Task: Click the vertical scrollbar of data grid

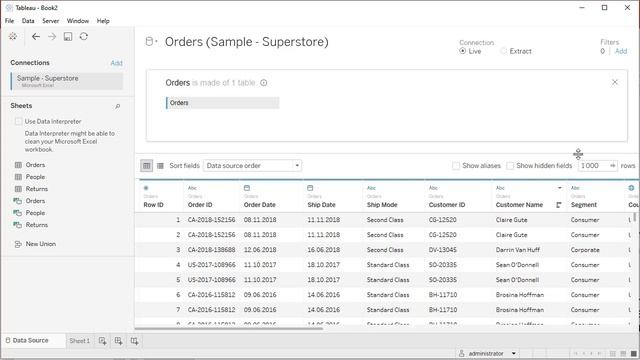Action: pos(635,216)
